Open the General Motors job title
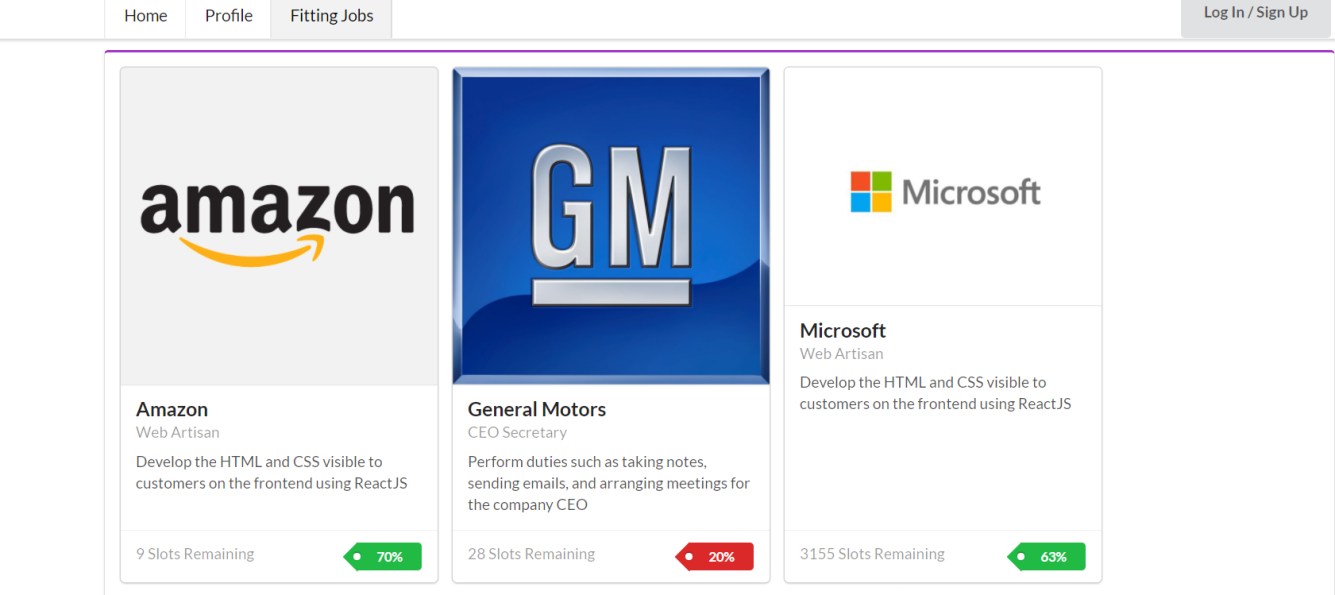The height and width of the screenshot is (595, 1335). point(537,409)
